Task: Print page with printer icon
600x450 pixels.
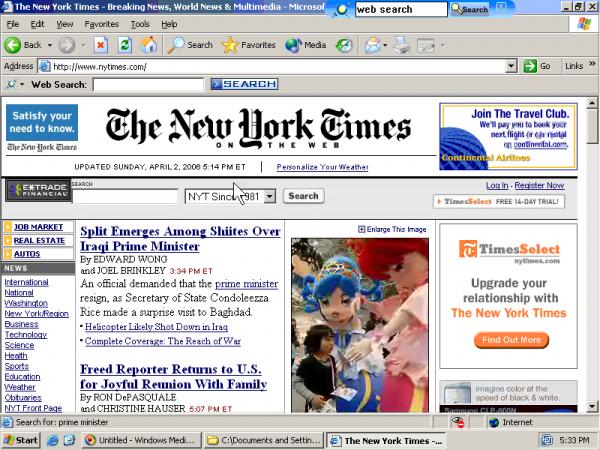Action: point(402,45)
